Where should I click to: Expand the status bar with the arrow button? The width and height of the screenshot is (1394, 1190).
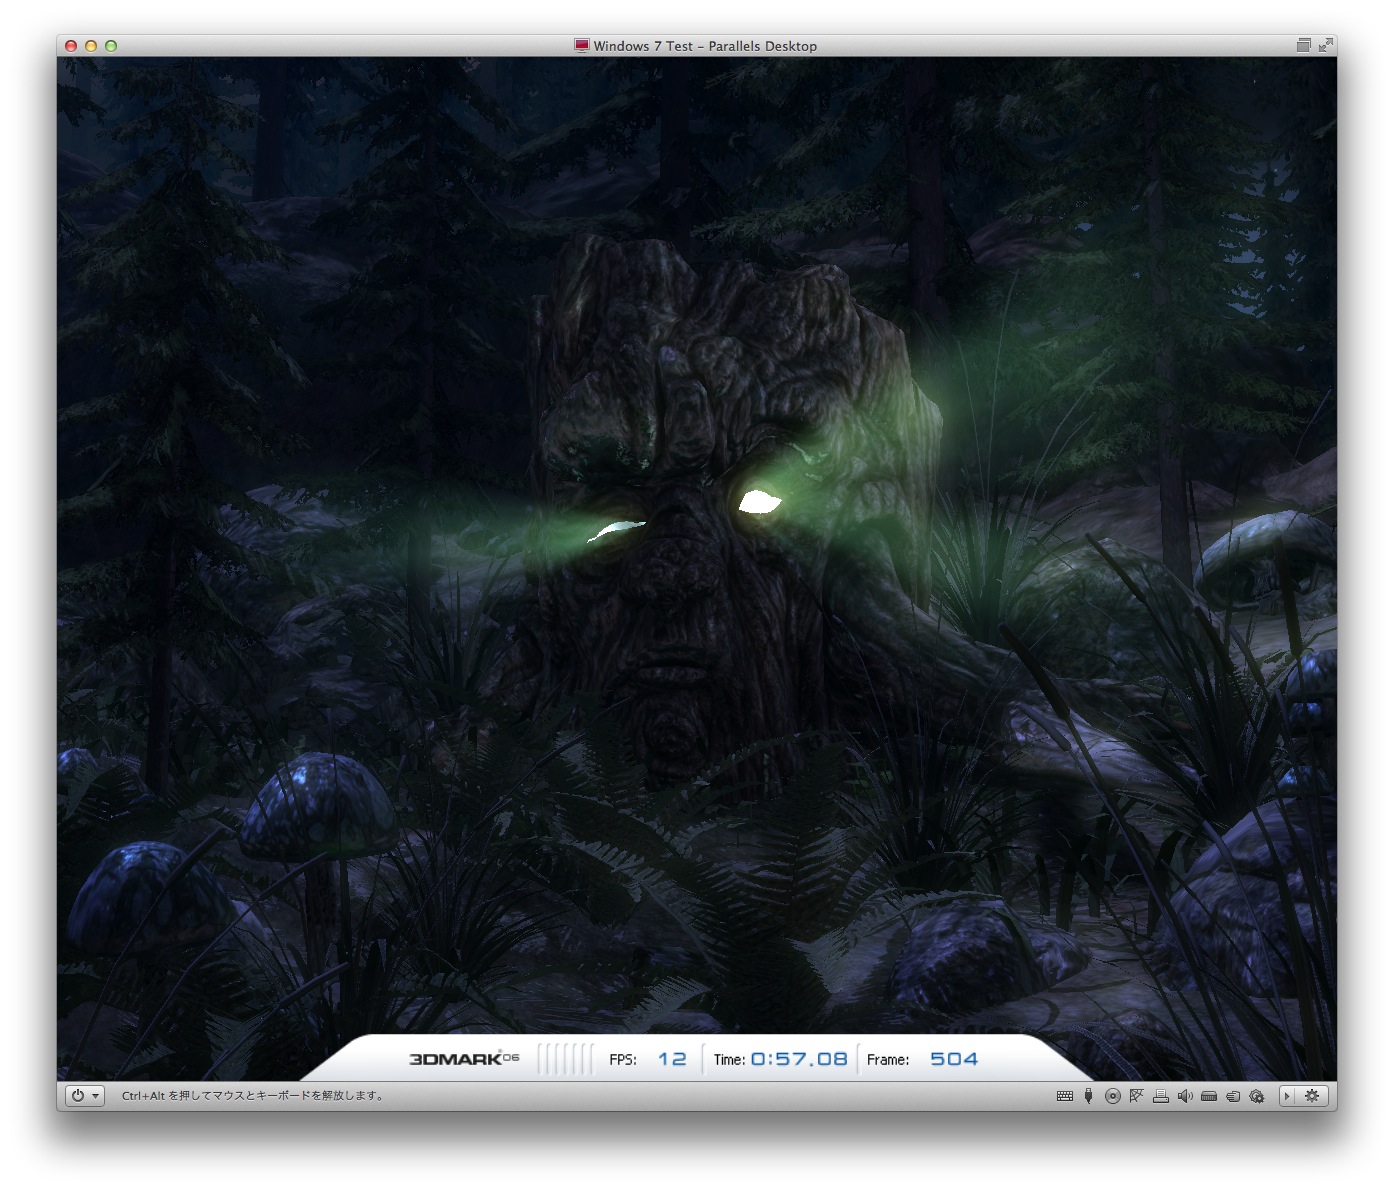(1288, 1096)
